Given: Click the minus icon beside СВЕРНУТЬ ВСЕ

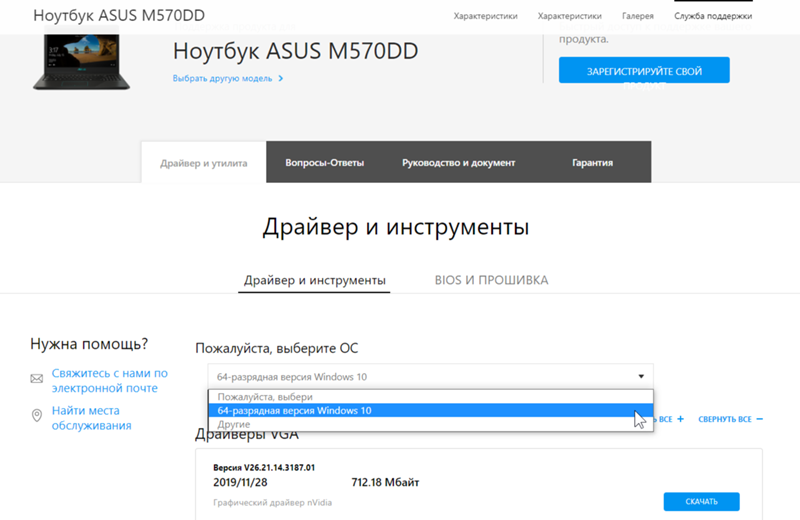Looking at the screenshot, I should click(759, 419).
